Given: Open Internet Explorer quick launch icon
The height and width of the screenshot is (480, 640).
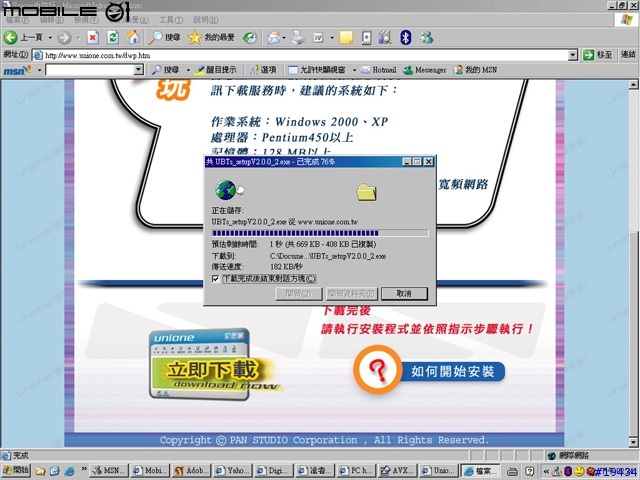Looking at the screenshot, I should coord(70,471).
